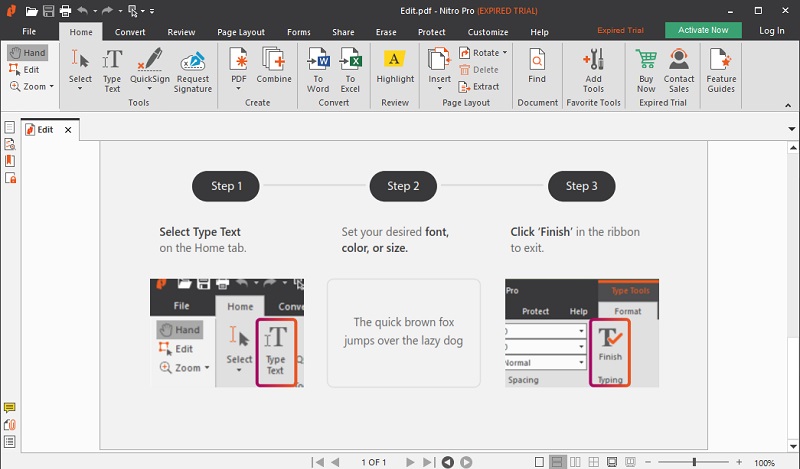Image resolution: width=800 pixels, height=469 pixels.
Task: Open the Feature Guides
Action: pyautogui.click(x=721, y=68)
